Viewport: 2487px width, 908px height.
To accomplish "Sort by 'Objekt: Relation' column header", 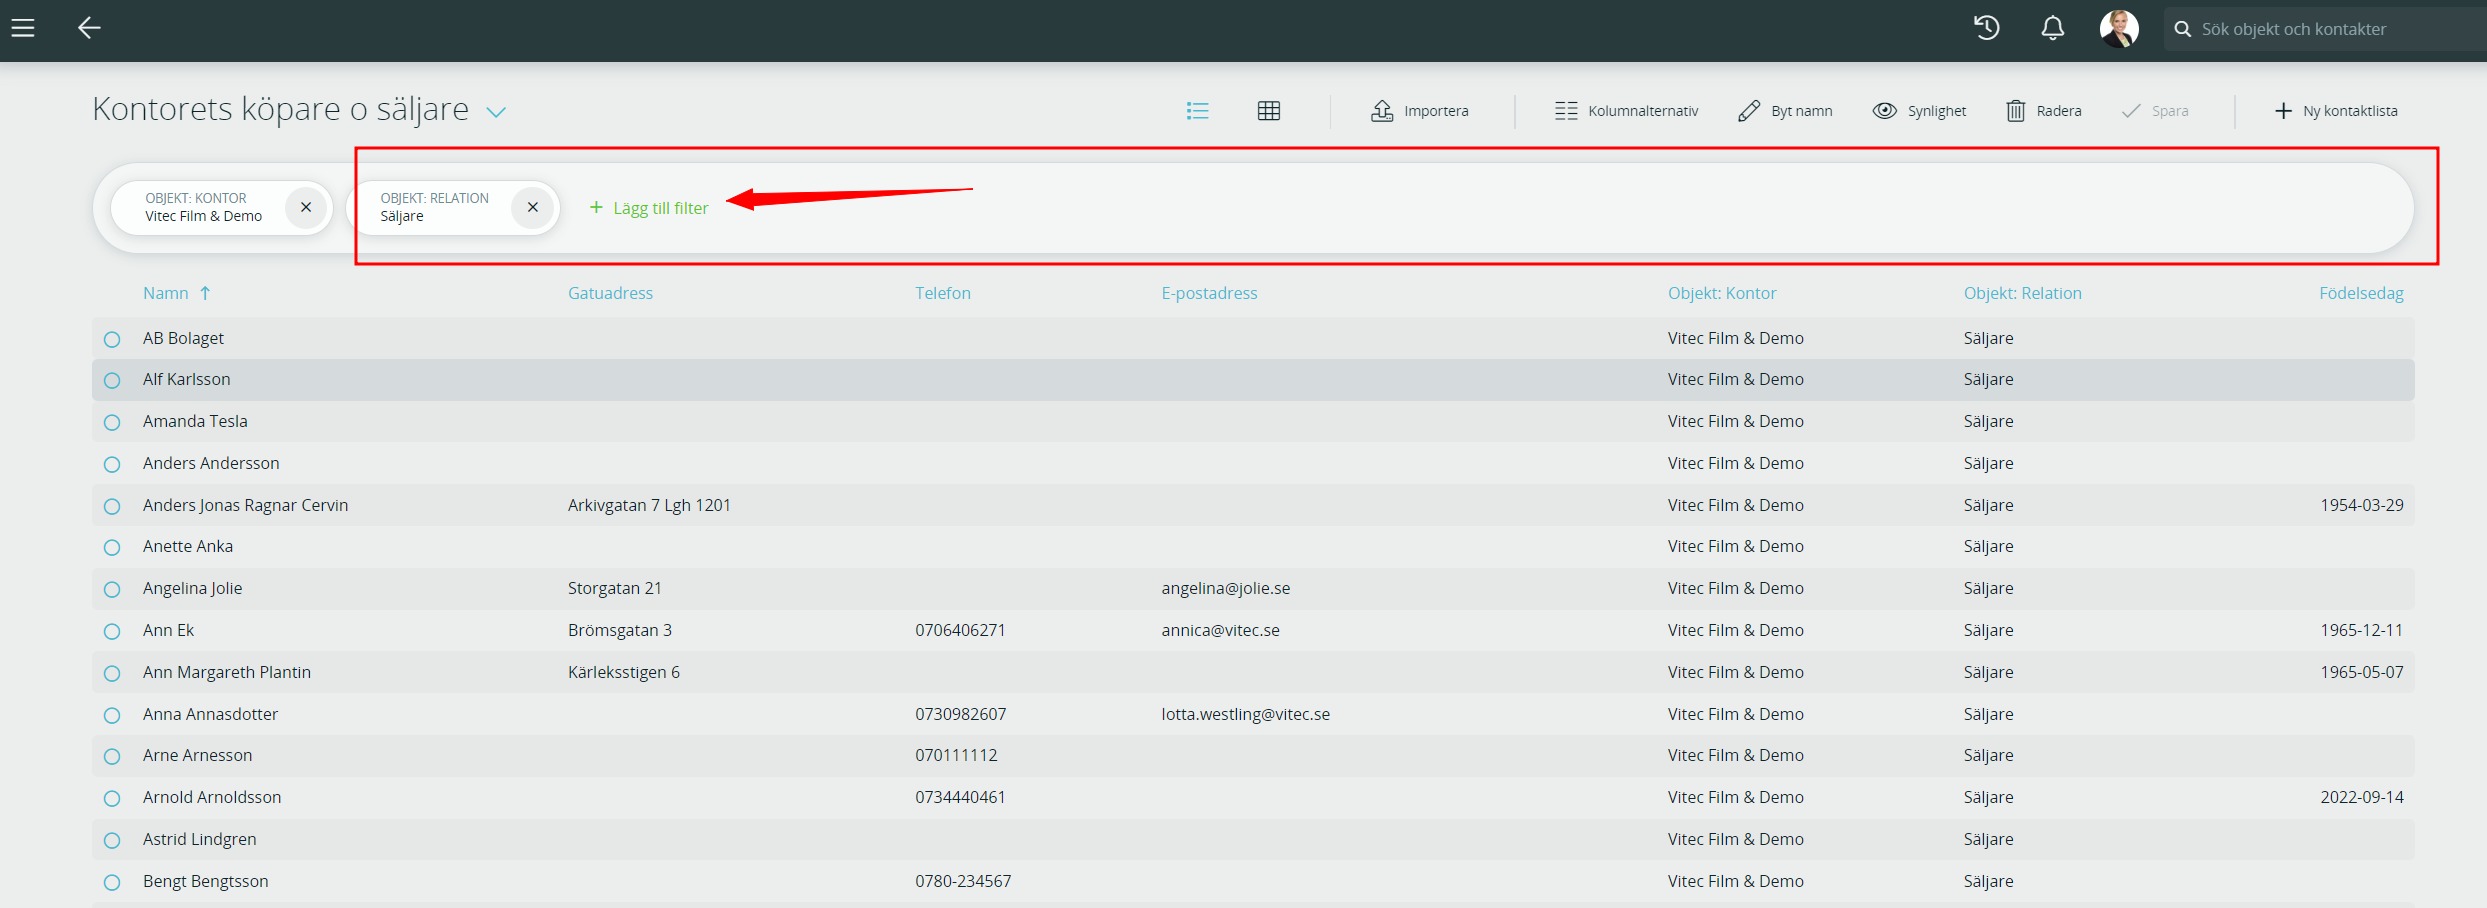I will click(2023, 293).
